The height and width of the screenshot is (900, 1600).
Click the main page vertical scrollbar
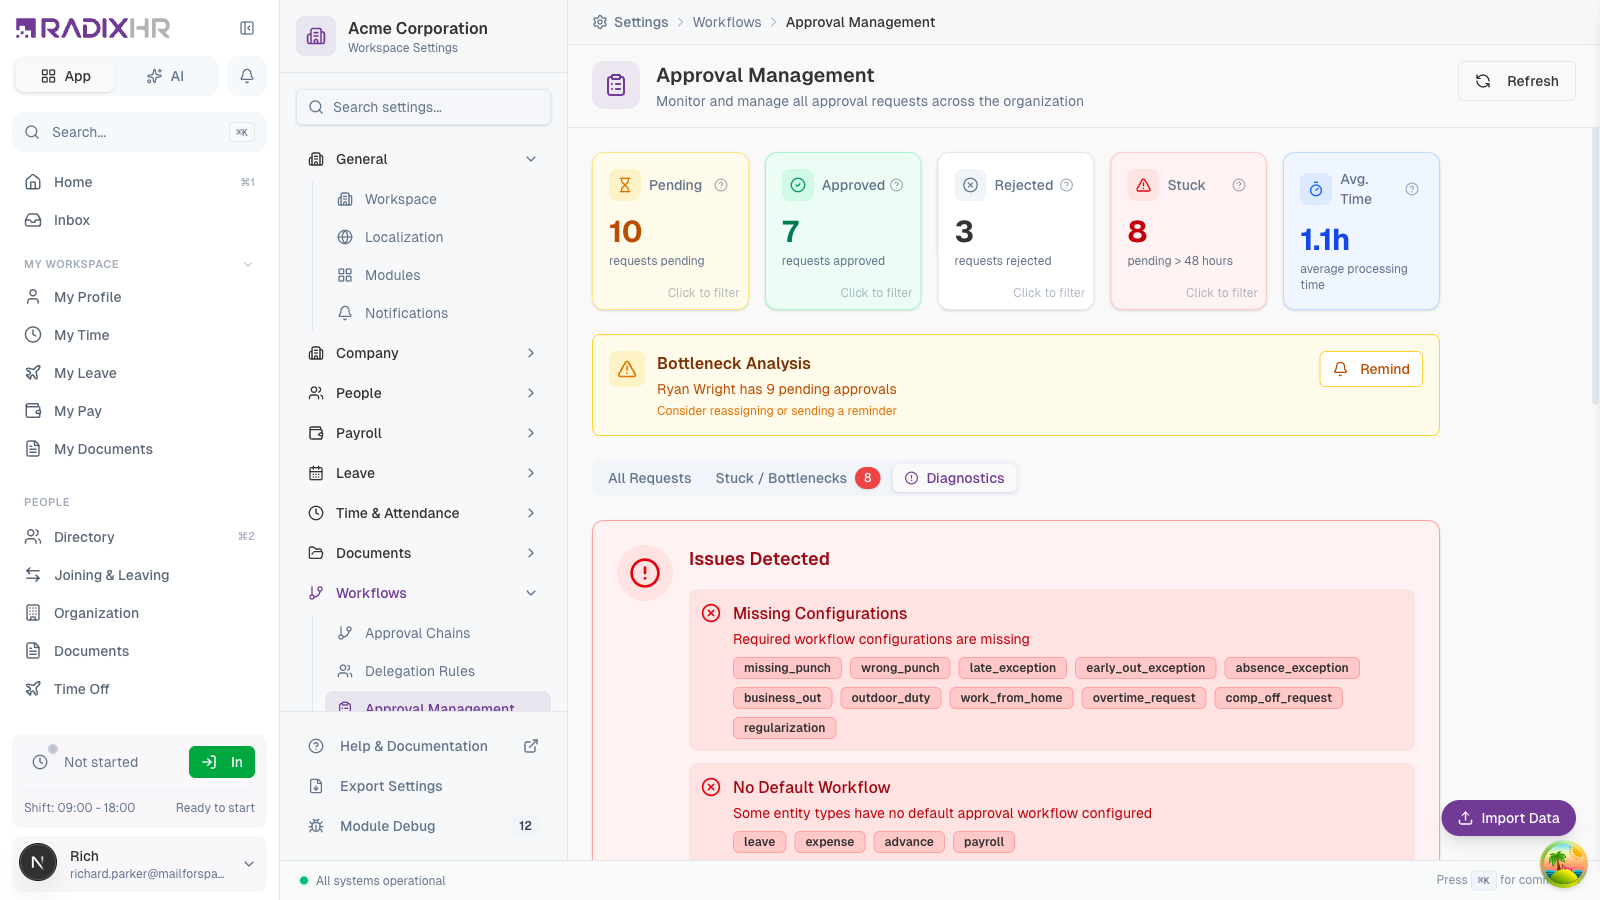coord(1595,265)
